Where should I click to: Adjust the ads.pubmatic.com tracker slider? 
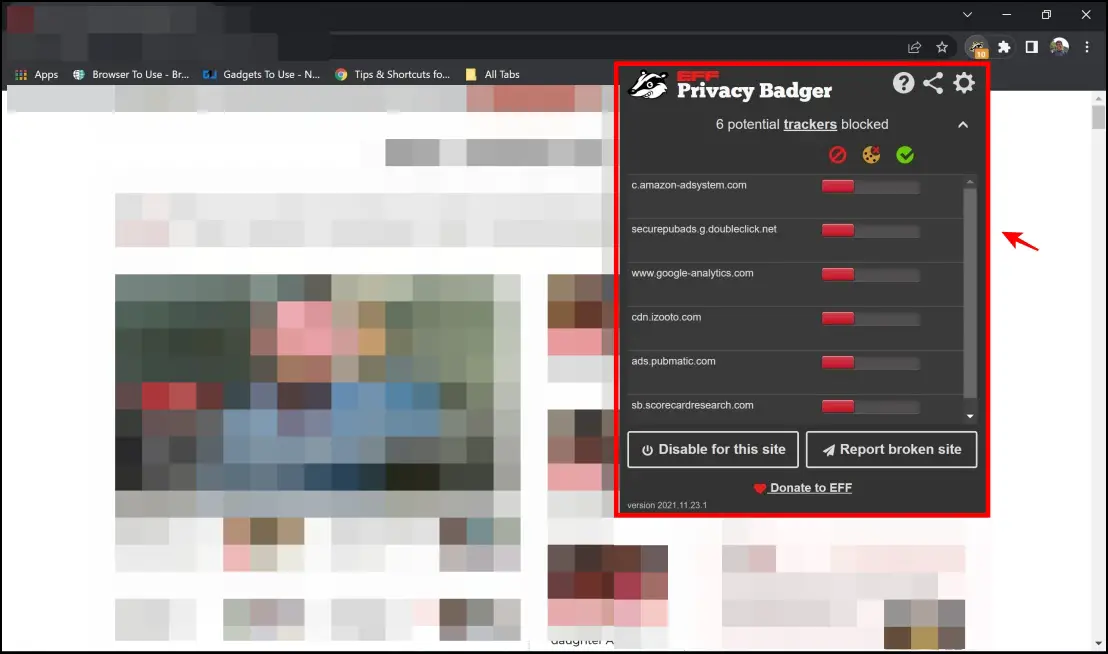pyautogui.click(x=871, y=362)
